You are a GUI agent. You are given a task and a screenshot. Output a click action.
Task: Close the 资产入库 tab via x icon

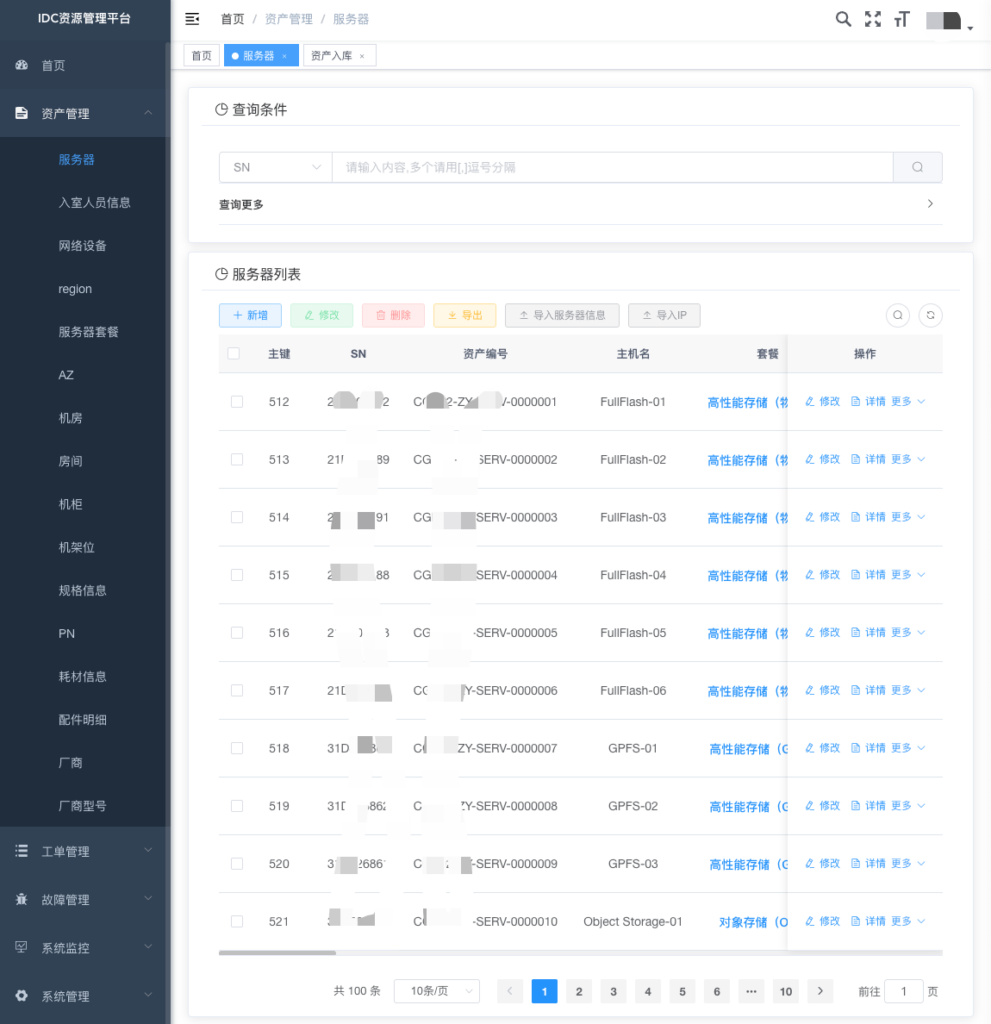point(362,56)
